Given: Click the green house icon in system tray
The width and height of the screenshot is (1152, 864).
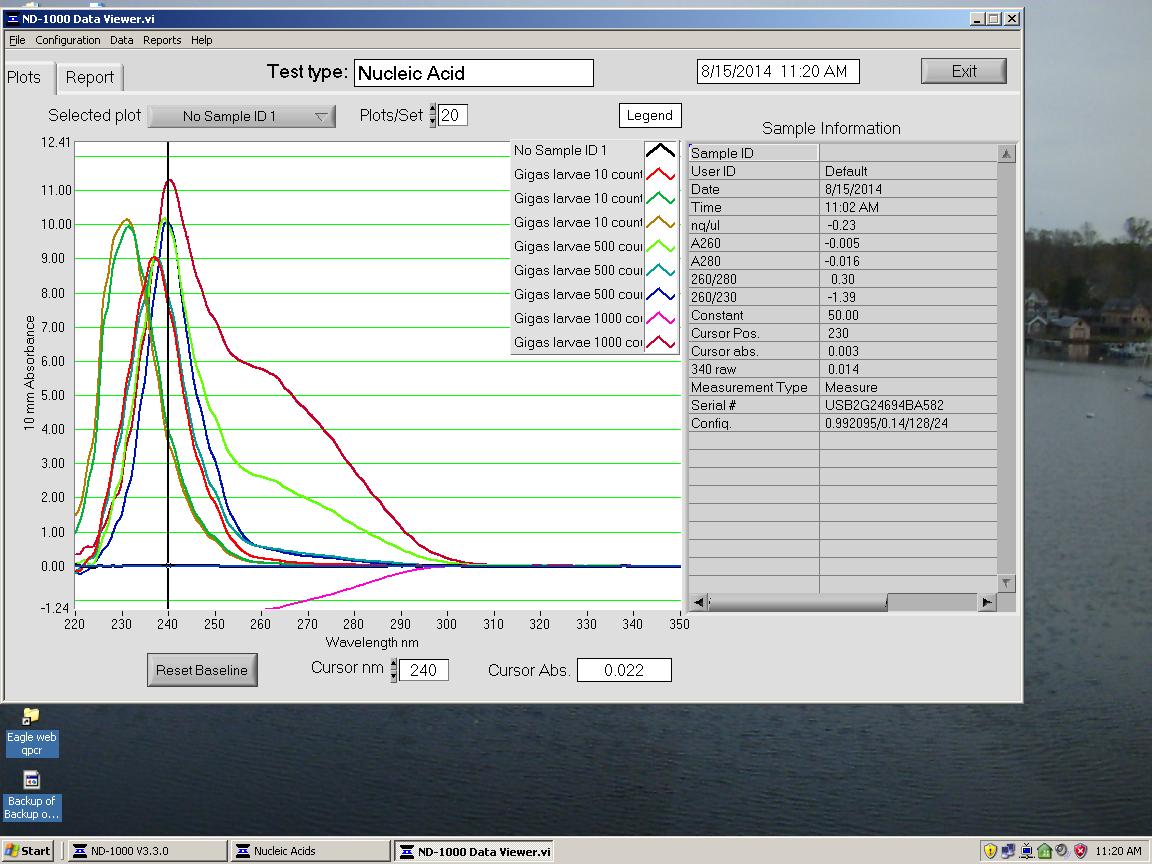Looking at the screenshot, I should 1044,851.
